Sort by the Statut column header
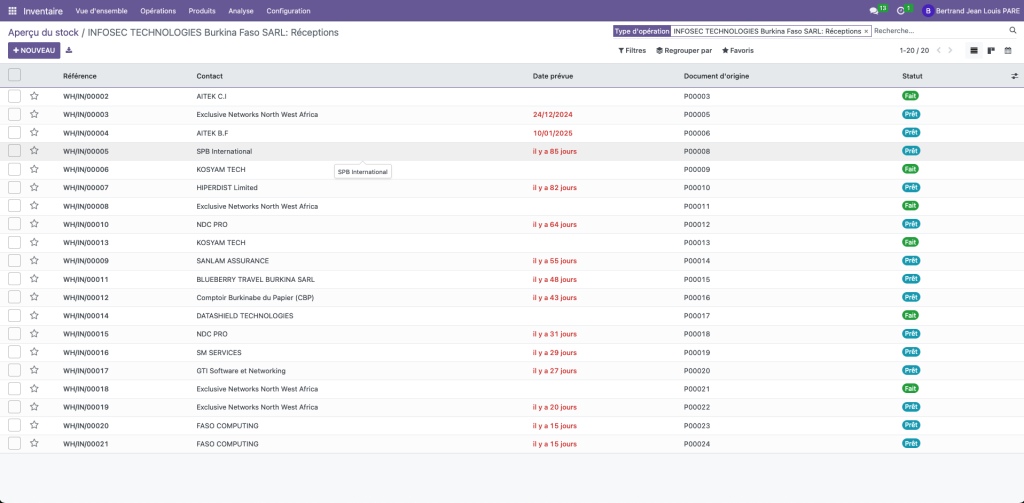 click(x=912, y=76)
